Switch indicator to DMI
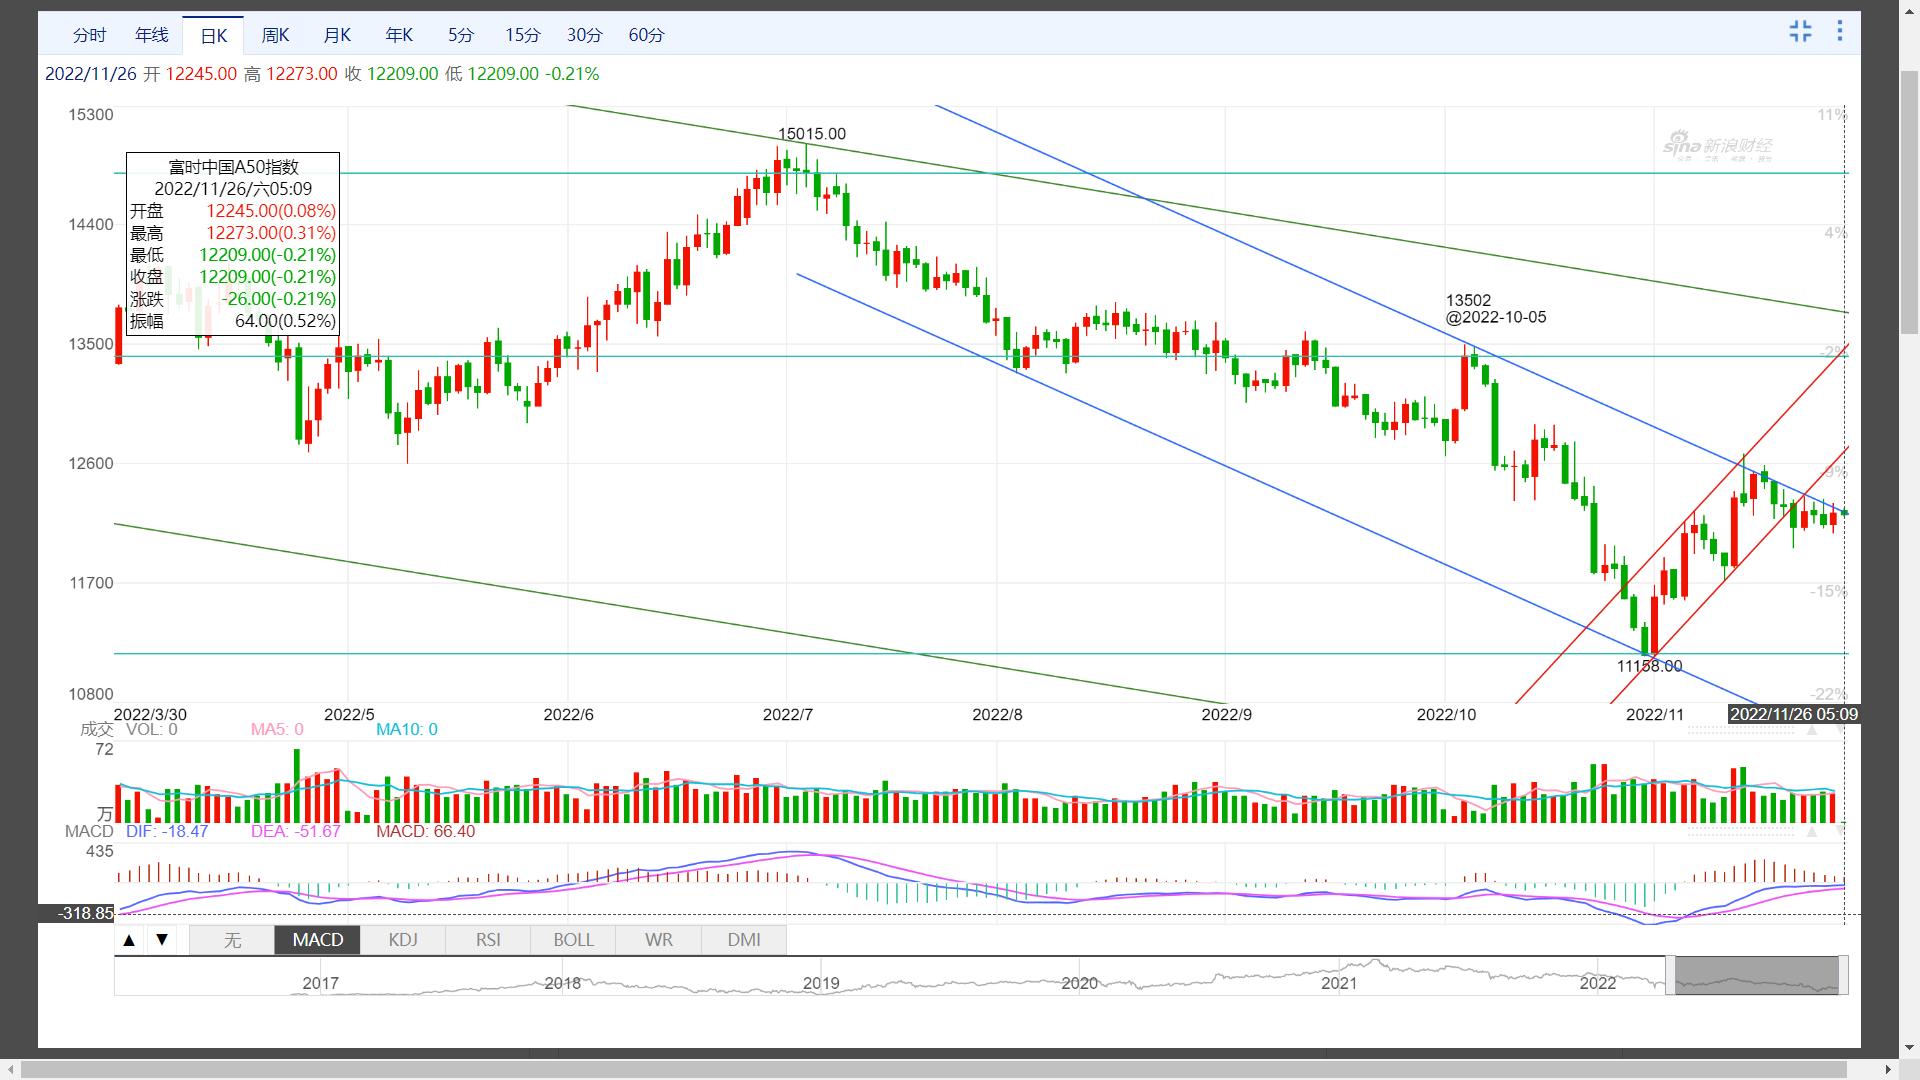The width and height of the screenshot is (1920, 1080). pos(744,940)
